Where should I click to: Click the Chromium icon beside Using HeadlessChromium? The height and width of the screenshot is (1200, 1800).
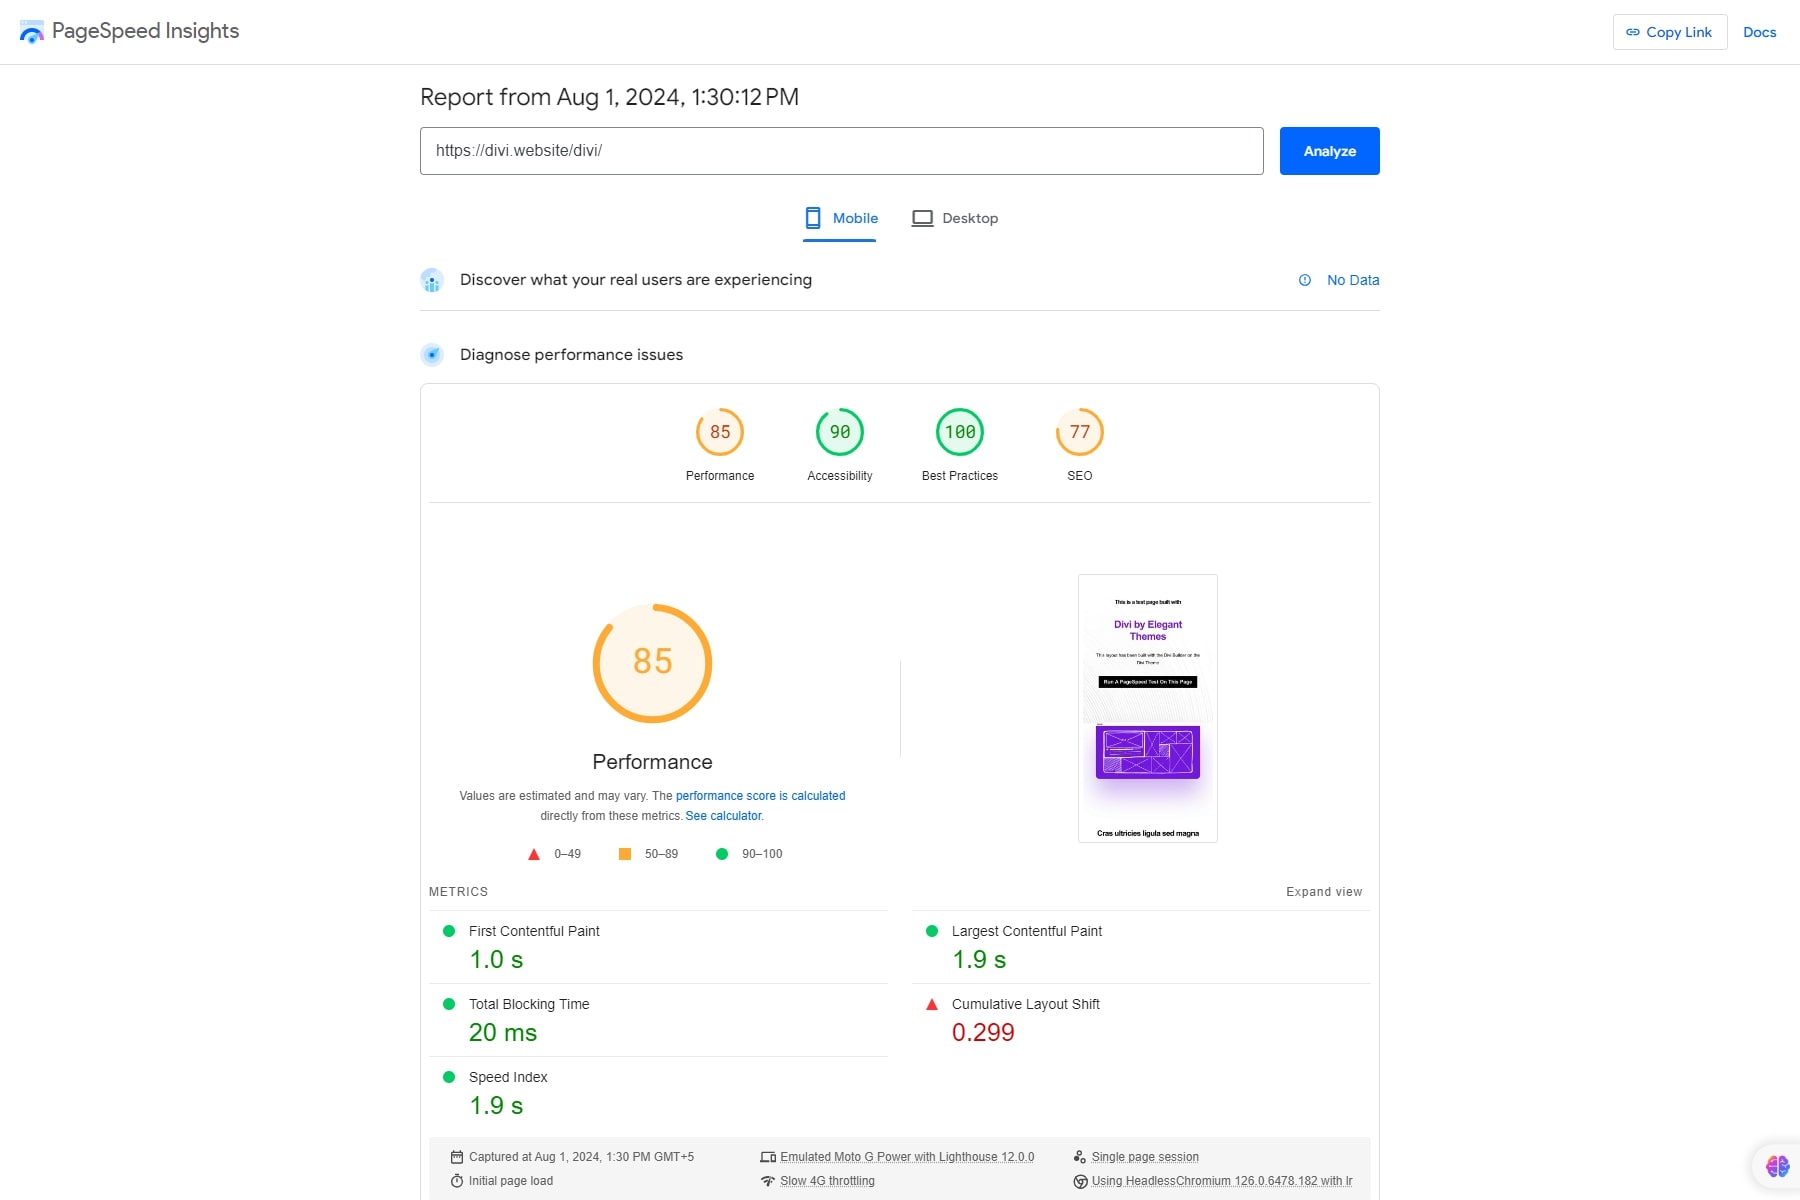[1080, 1181]
